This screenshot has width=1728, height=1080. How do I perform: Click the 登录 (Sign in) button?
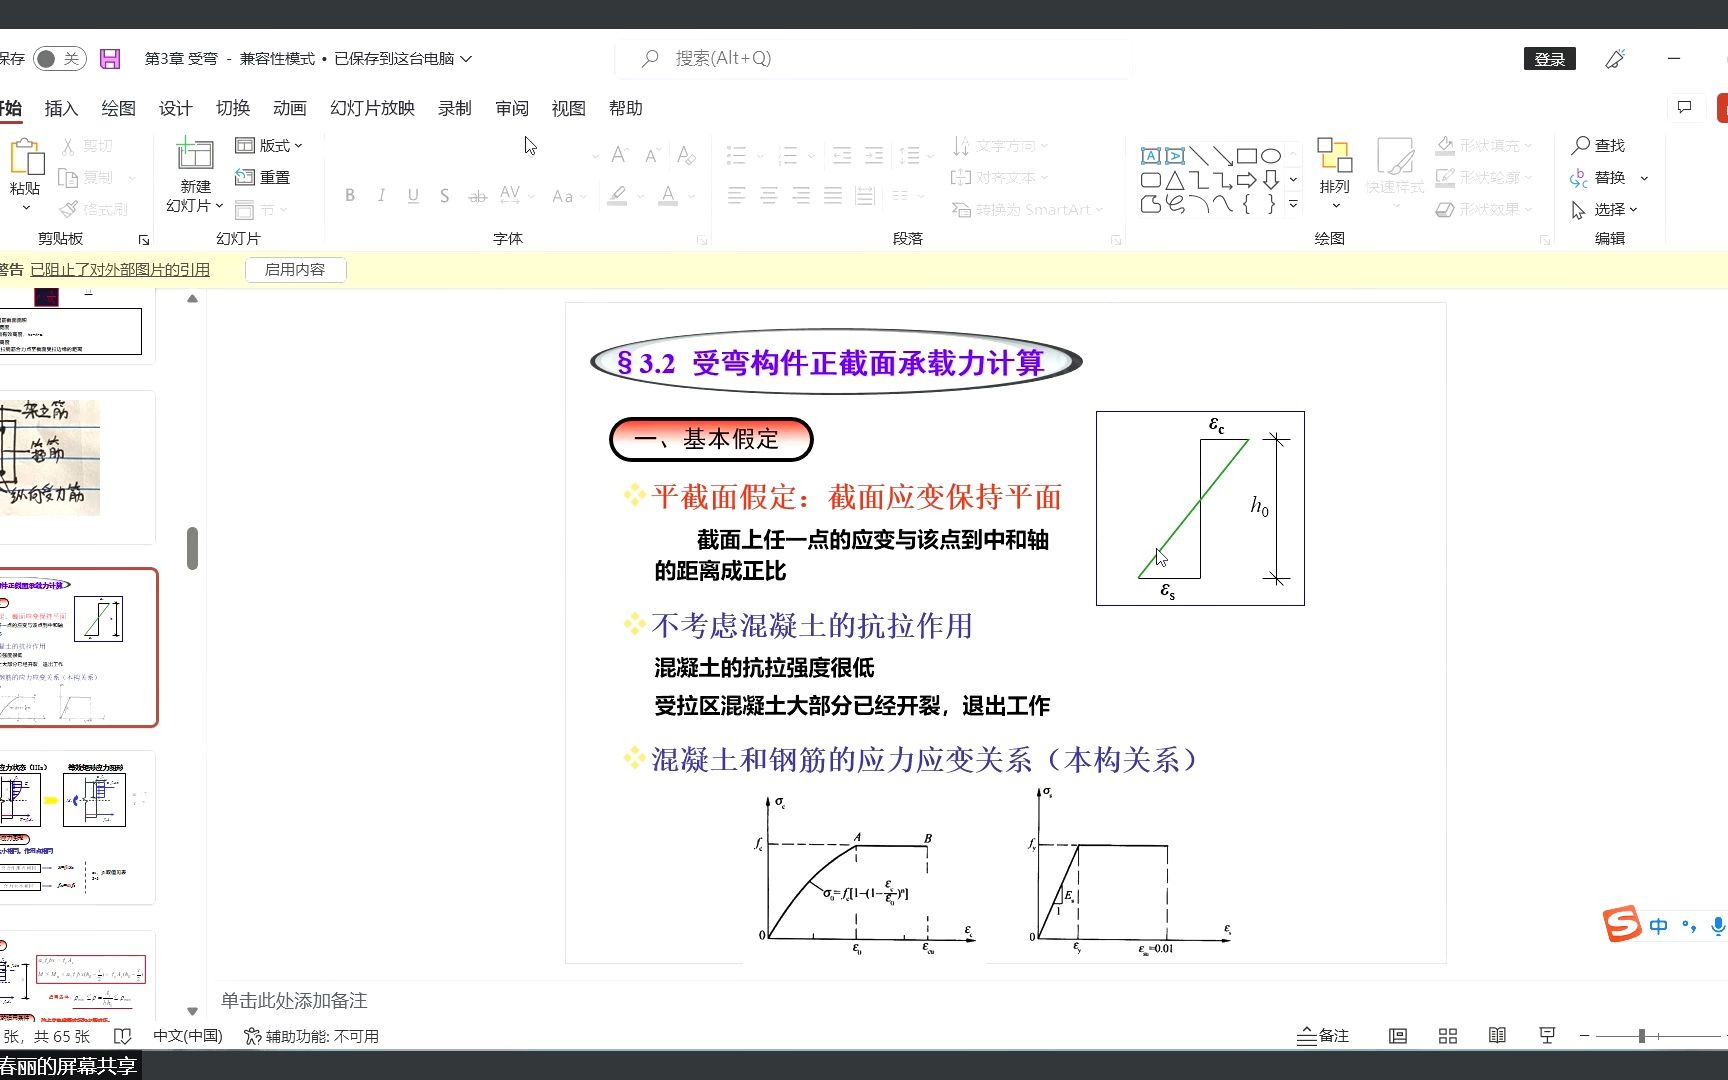1549,59
